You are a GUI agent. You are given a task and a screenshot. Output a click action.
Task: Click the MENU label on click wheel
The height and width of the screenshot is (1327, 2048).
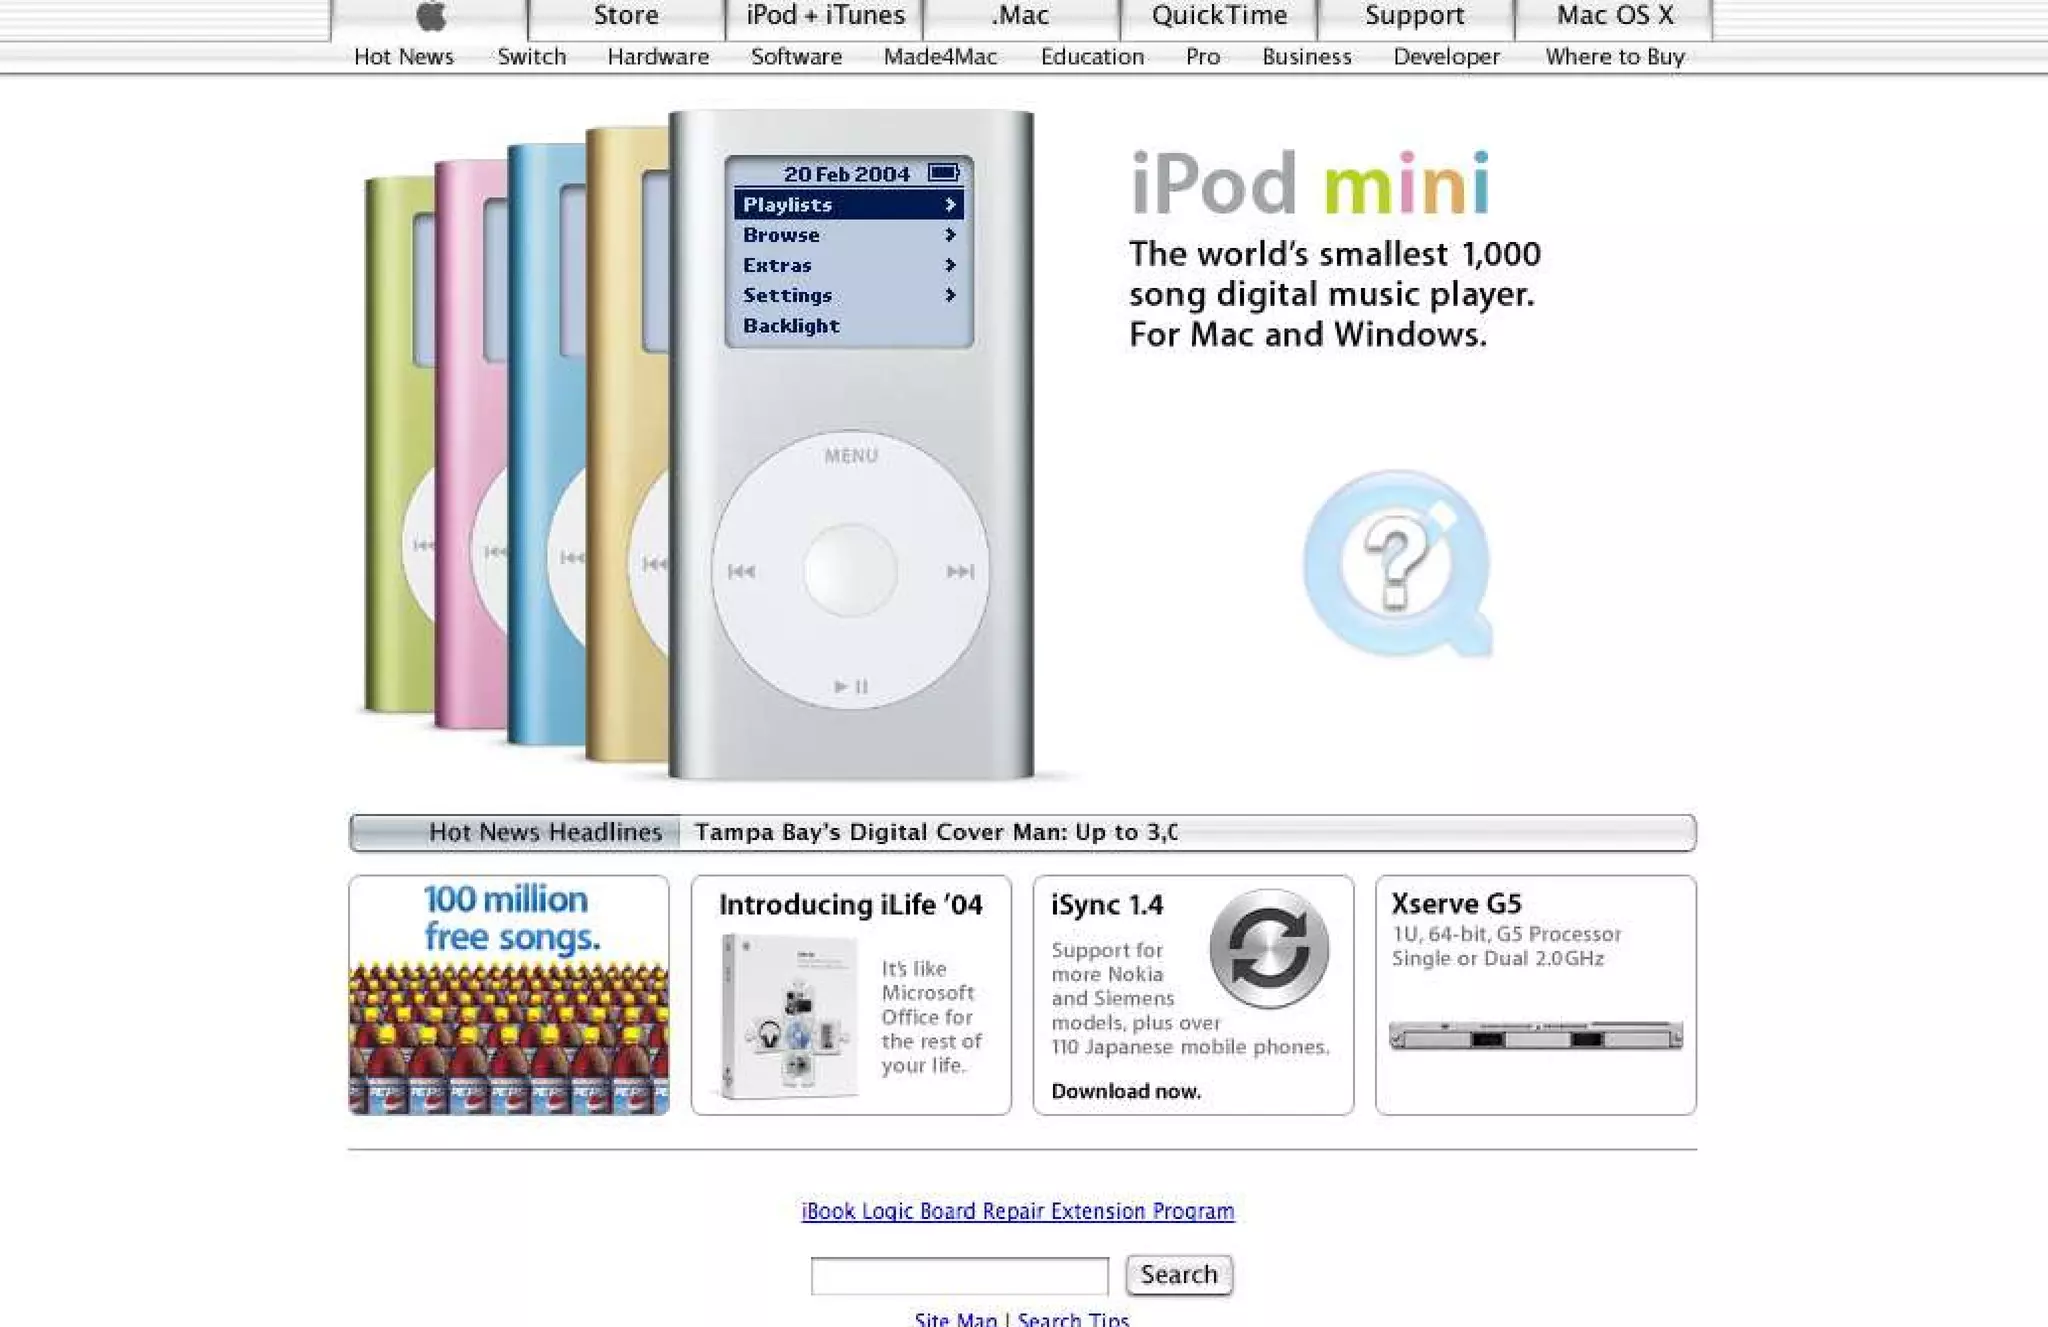851,456
